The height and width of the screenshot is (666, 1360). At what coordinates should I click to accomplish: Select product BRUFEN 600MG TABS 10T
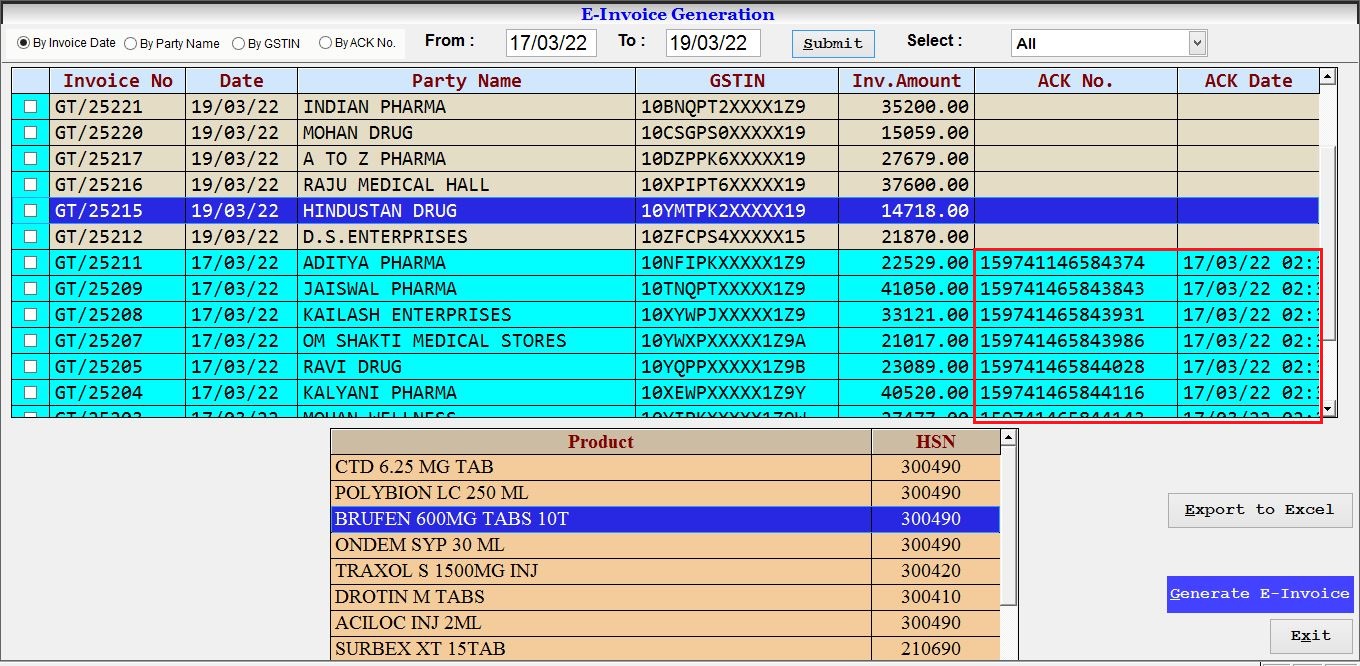[665, 519]
